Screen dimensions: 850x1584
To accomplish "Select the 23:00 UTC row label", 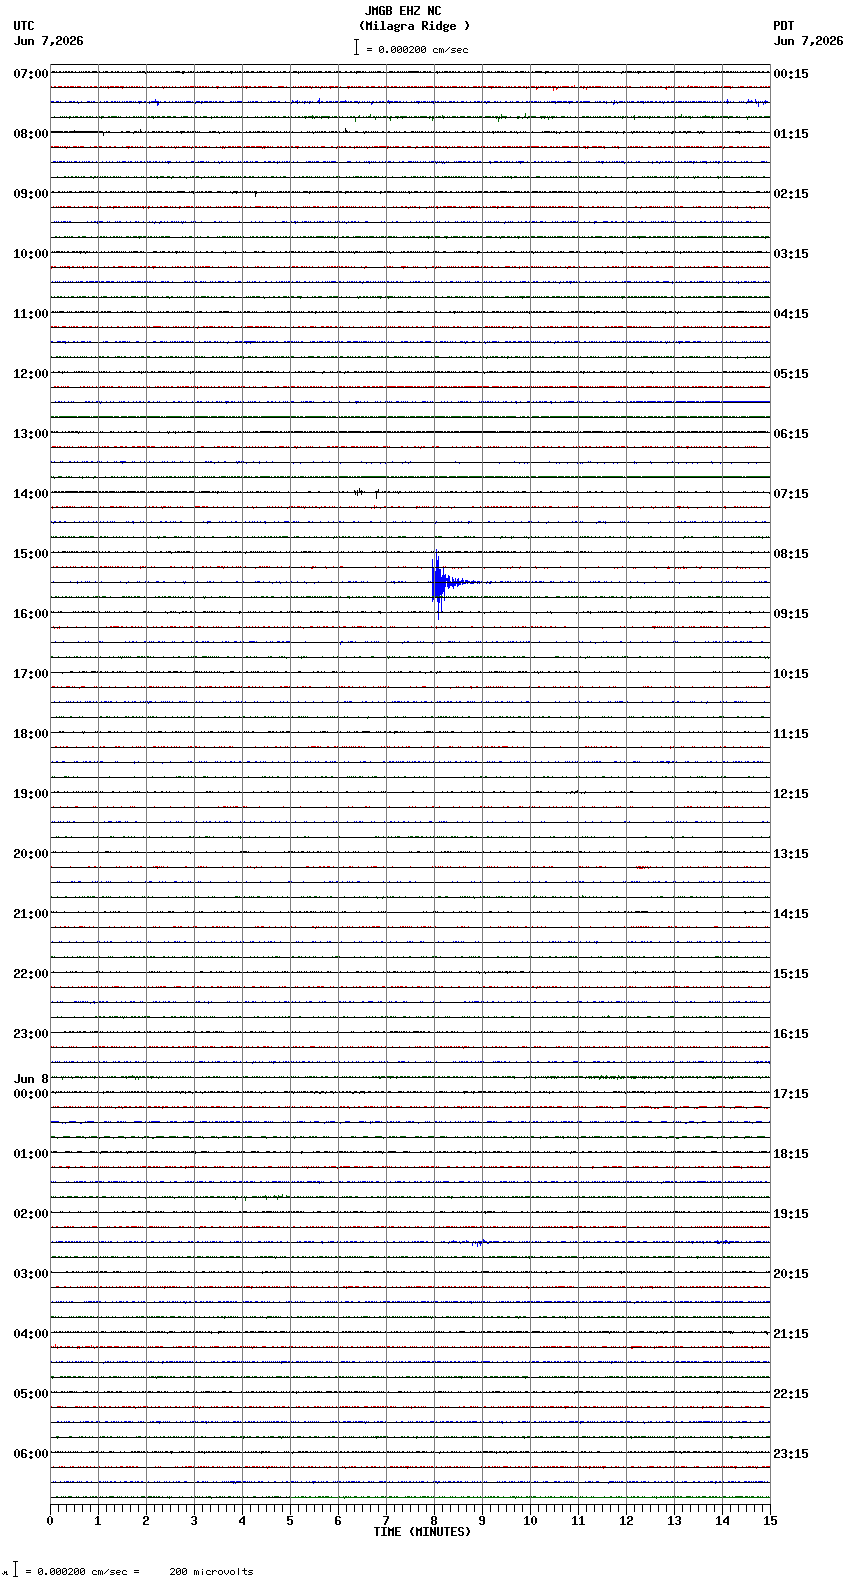I will tap(31, 1034).
